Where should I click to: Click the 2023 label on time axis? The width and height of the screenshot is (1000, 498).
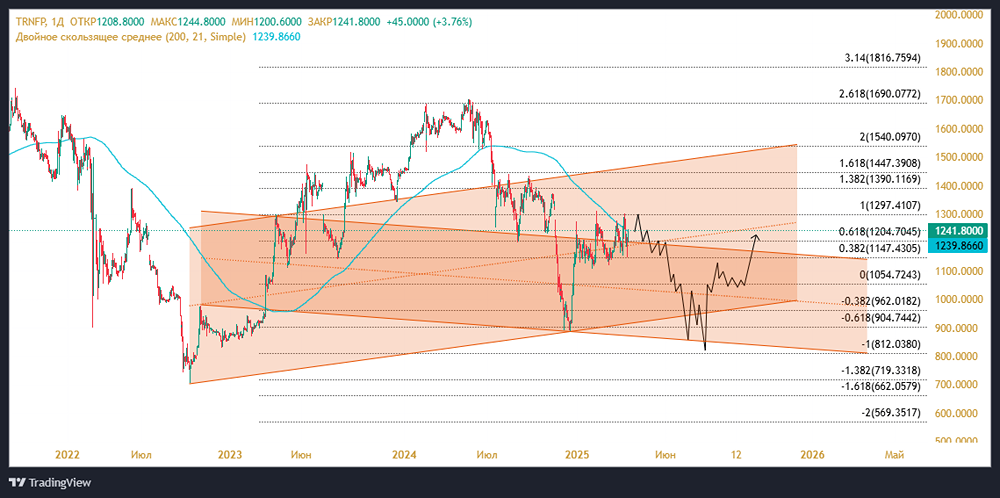pyautogui.click(x=230, y=455)
